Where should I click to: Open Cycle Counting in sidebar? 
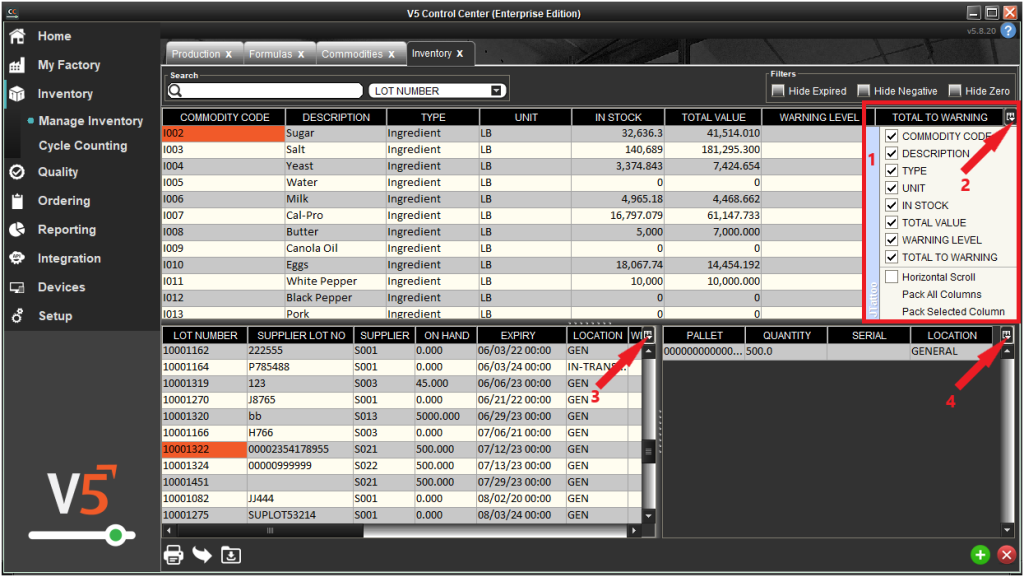tap(83, 146)
